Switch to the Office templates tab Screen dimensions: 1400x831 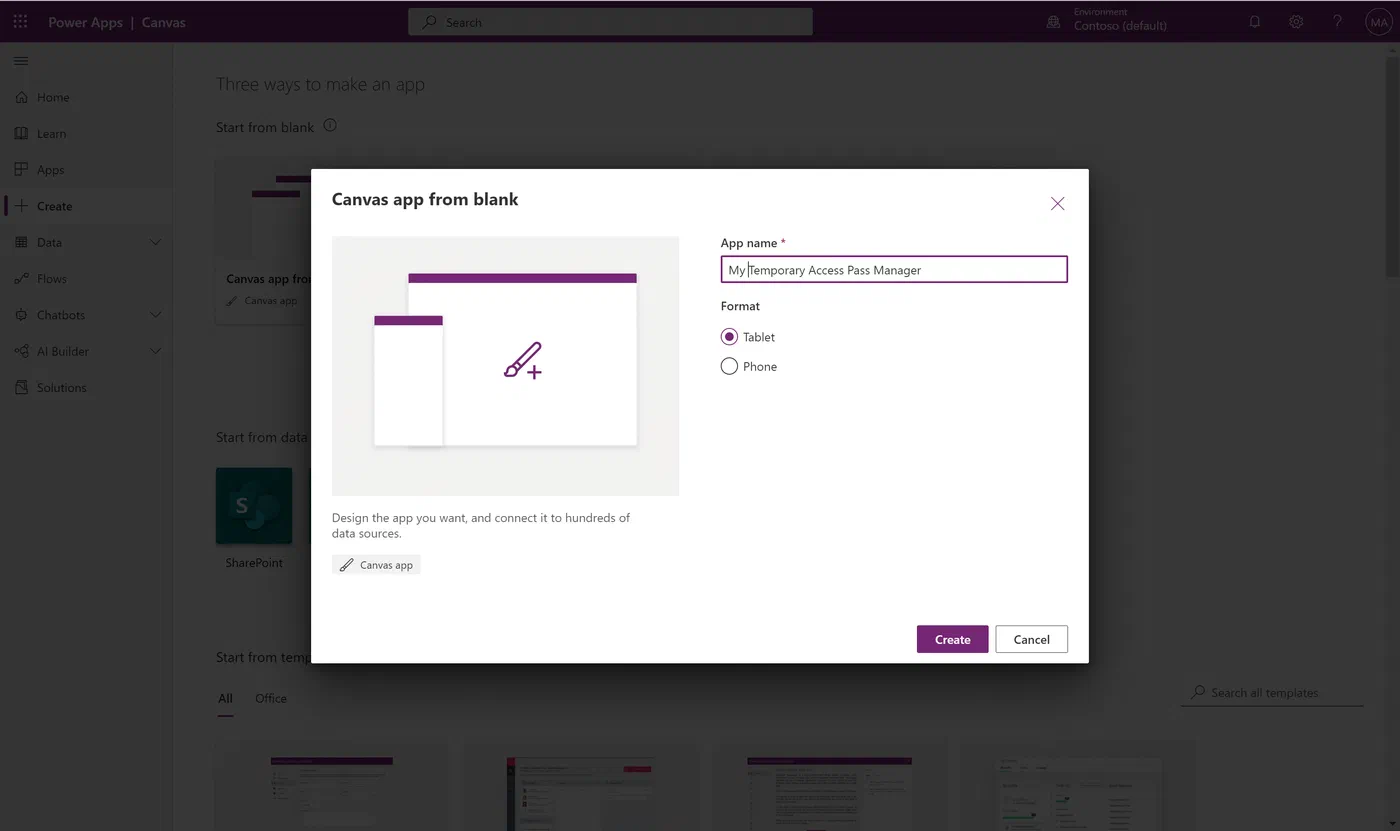[x=270, y=698]
